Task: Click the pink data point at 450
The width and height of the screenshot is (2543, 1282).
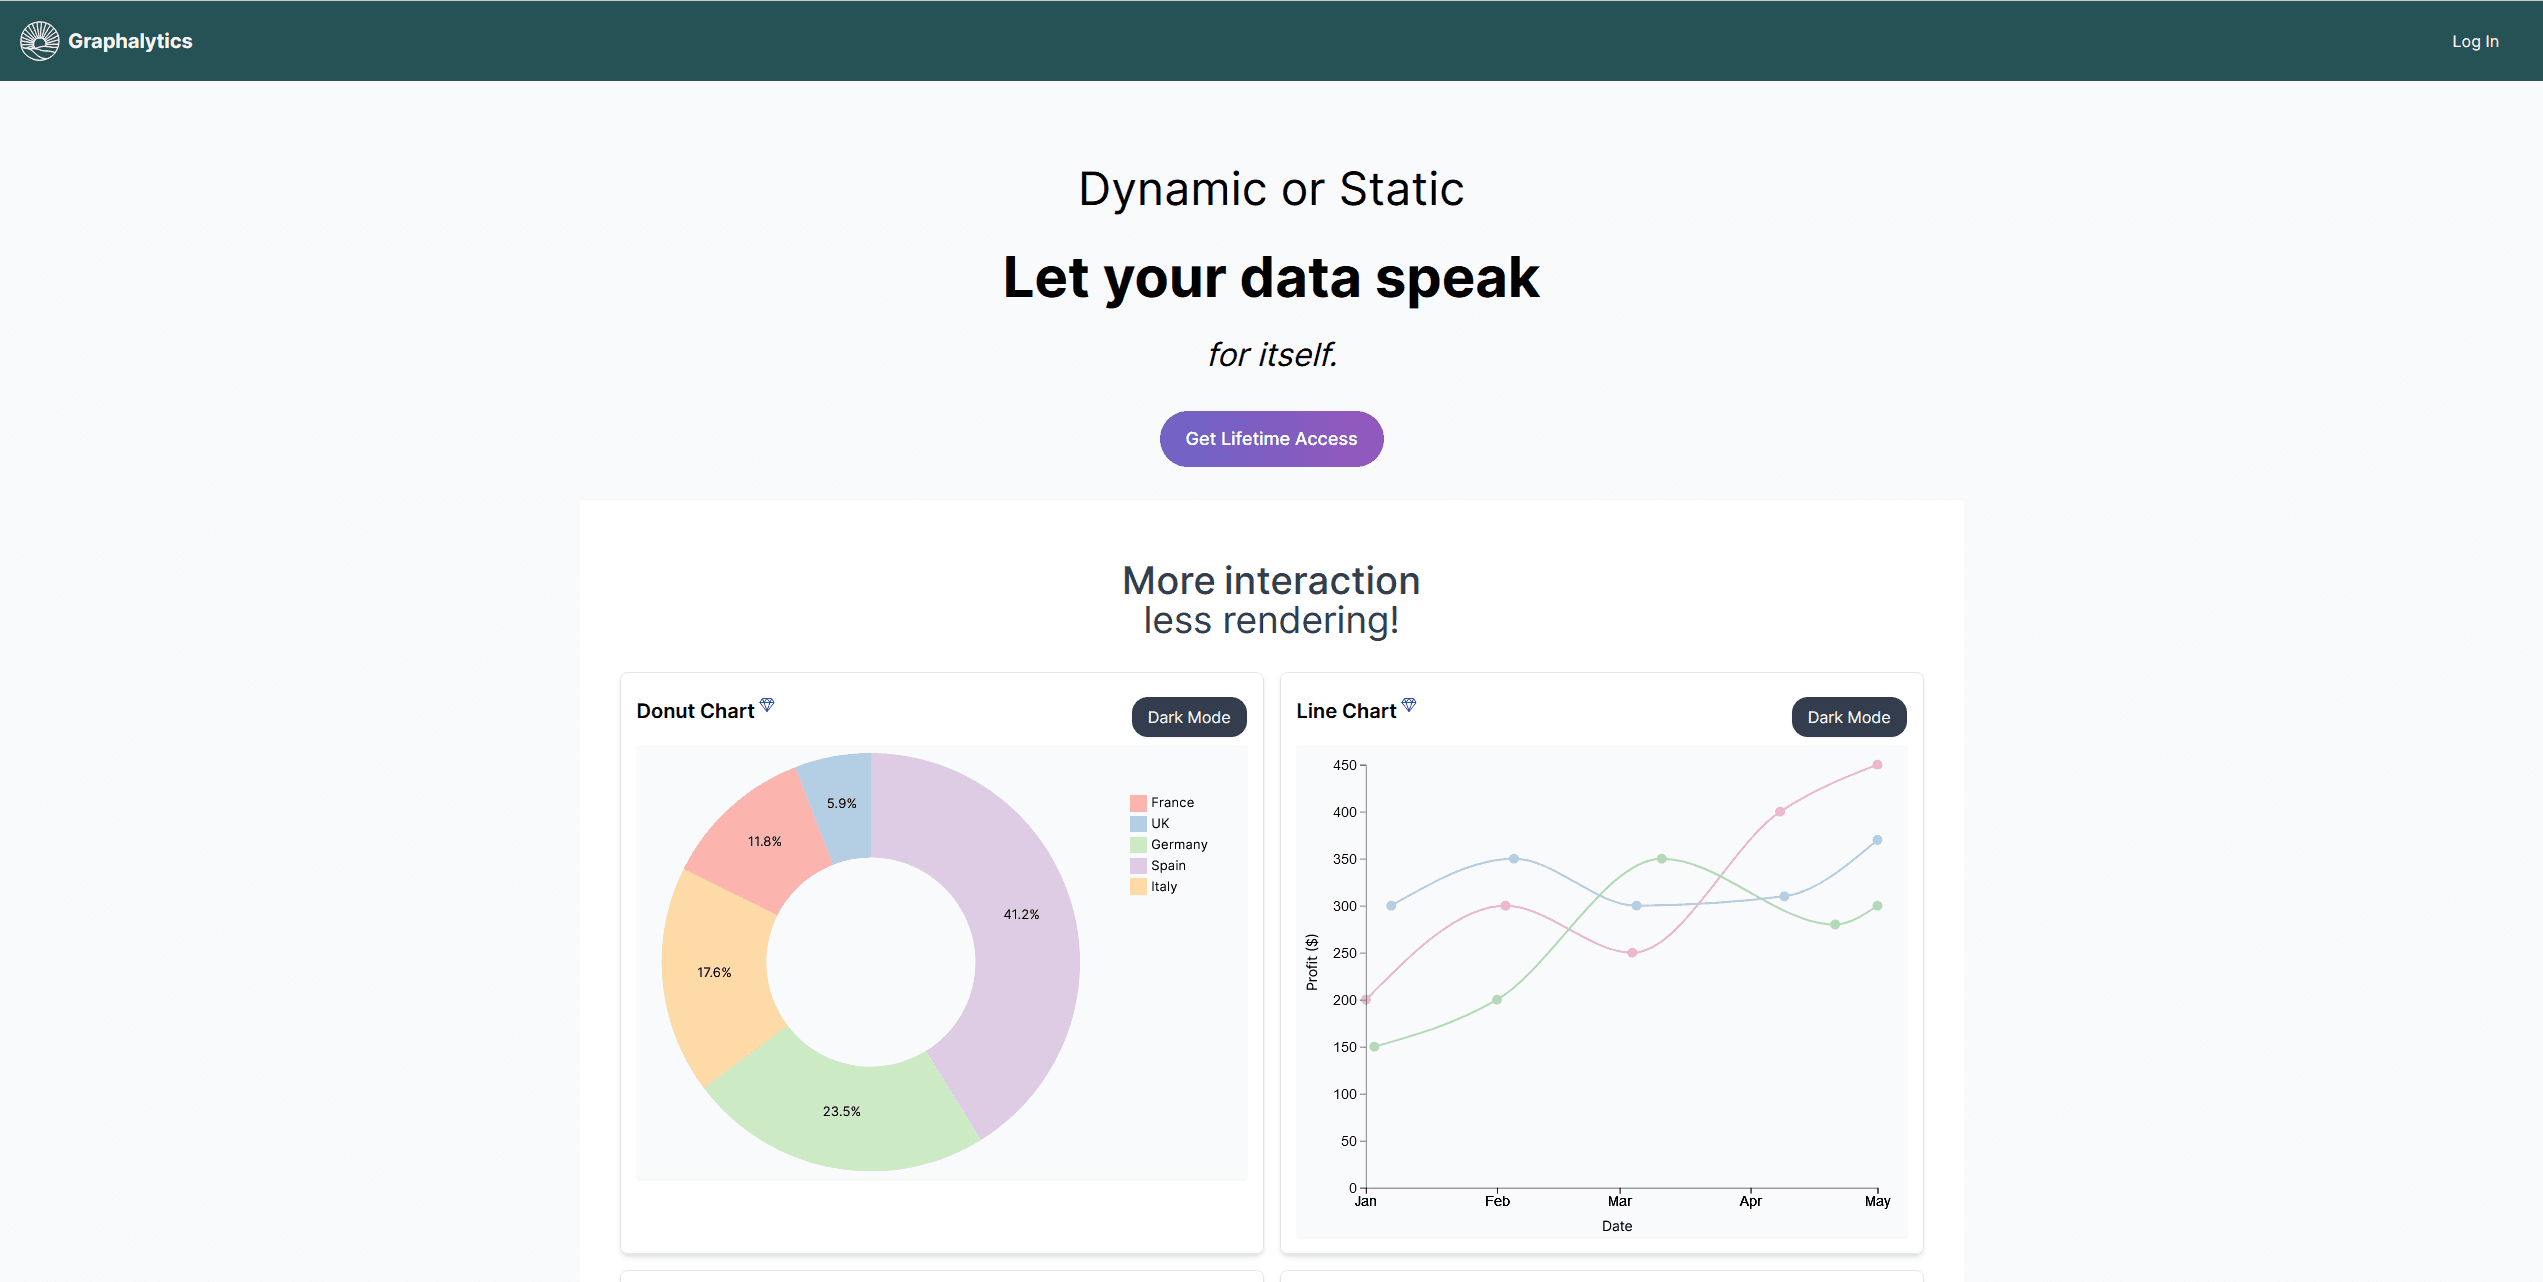Action: click(1877, 765)
